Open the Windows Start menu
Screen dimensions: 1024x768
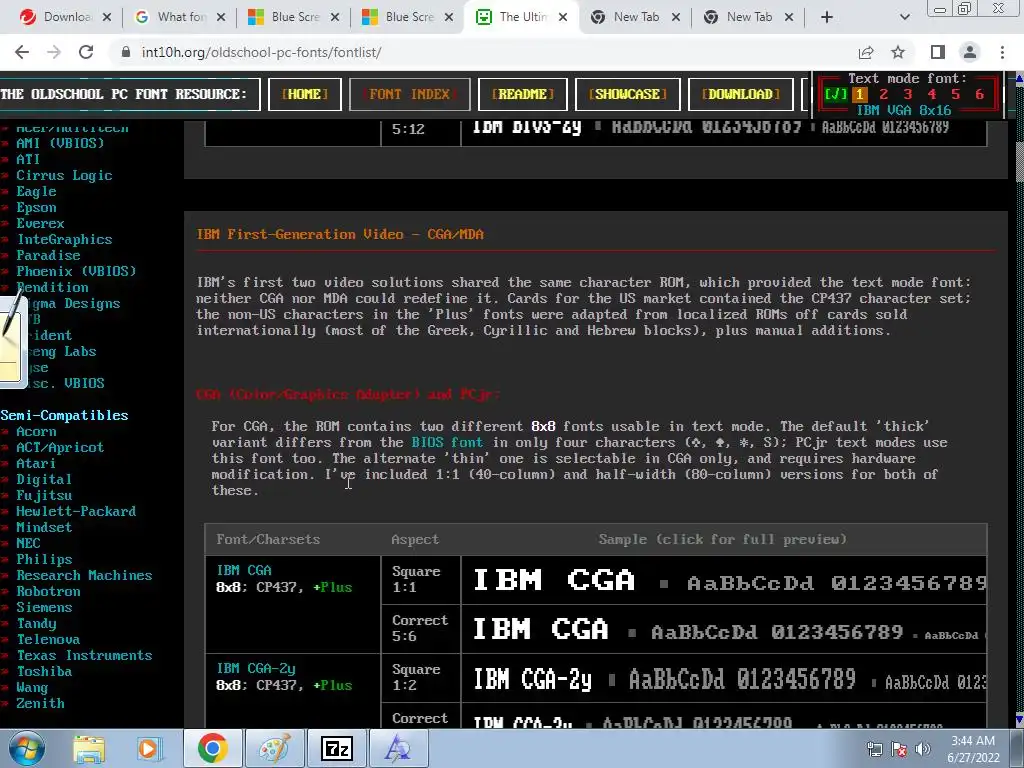click(27, 749)
